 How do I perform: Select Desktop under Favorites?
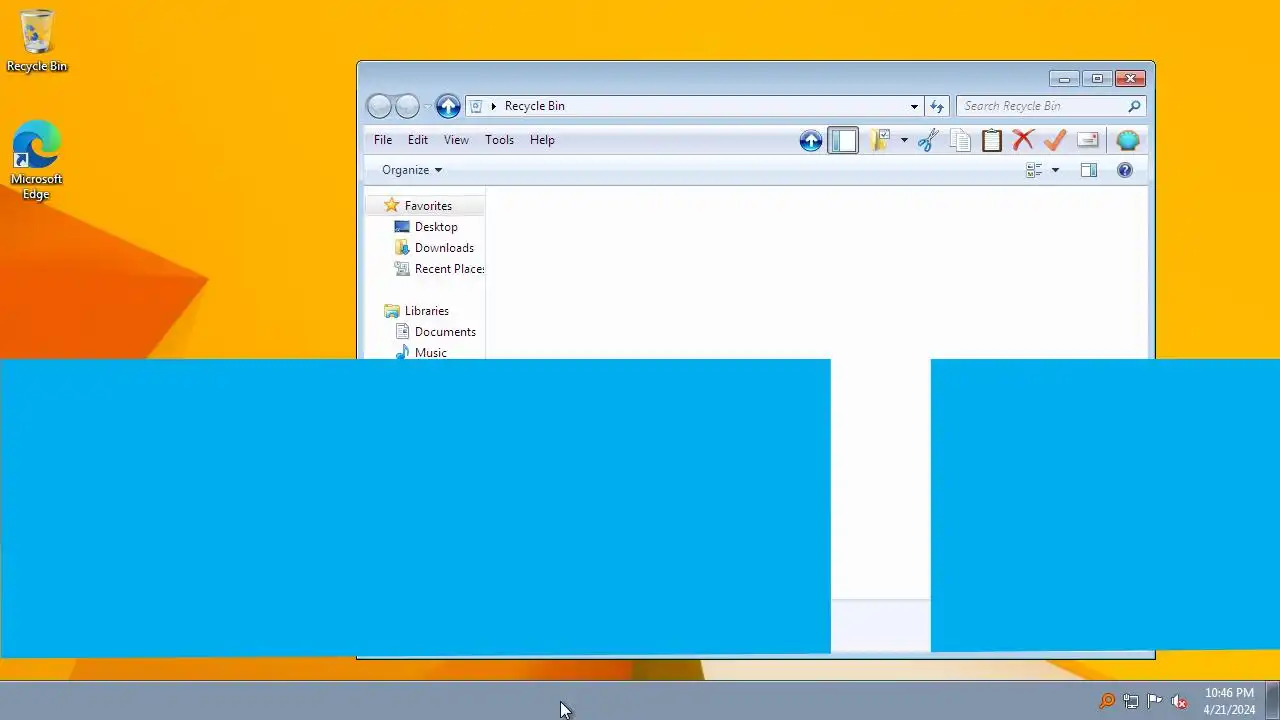[x=436, y=227]
